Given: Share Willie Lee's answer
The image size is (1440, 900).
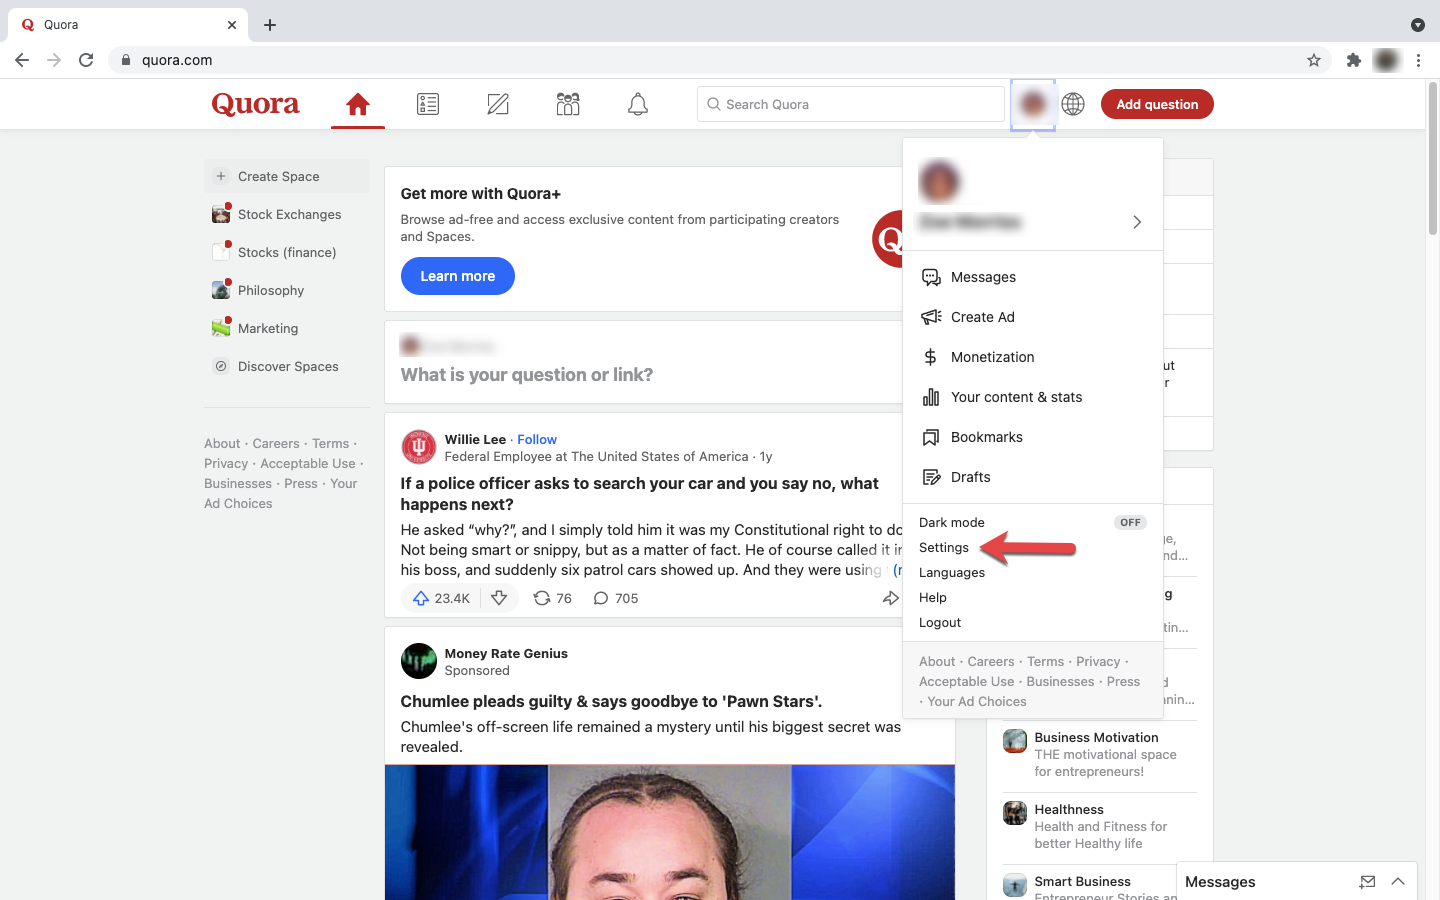Looking at the screenshot, I should [891, 597].
